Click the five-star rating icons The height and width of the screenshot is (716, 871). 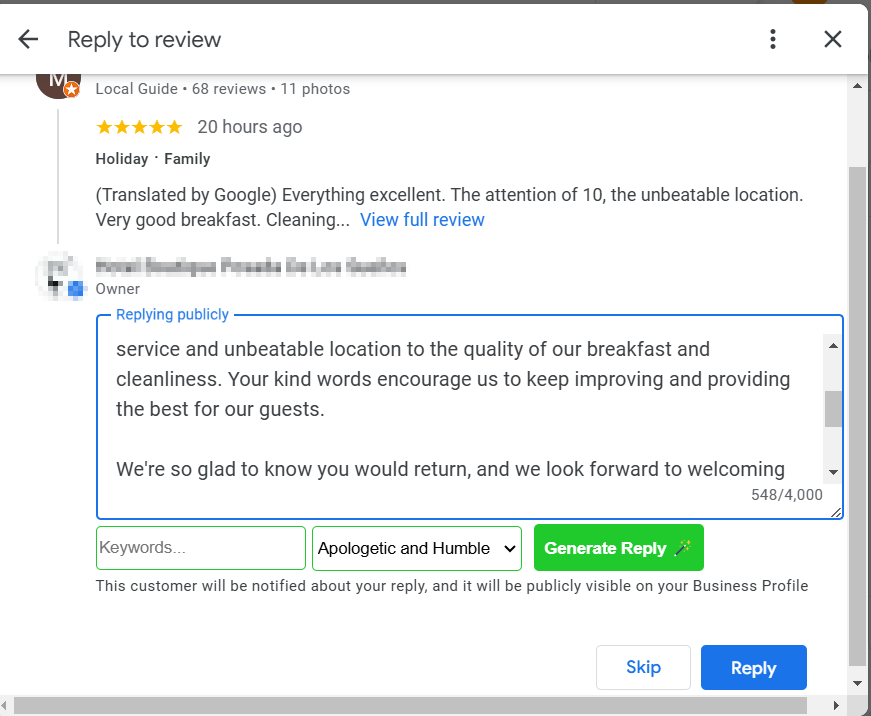[x=139, y=127]
